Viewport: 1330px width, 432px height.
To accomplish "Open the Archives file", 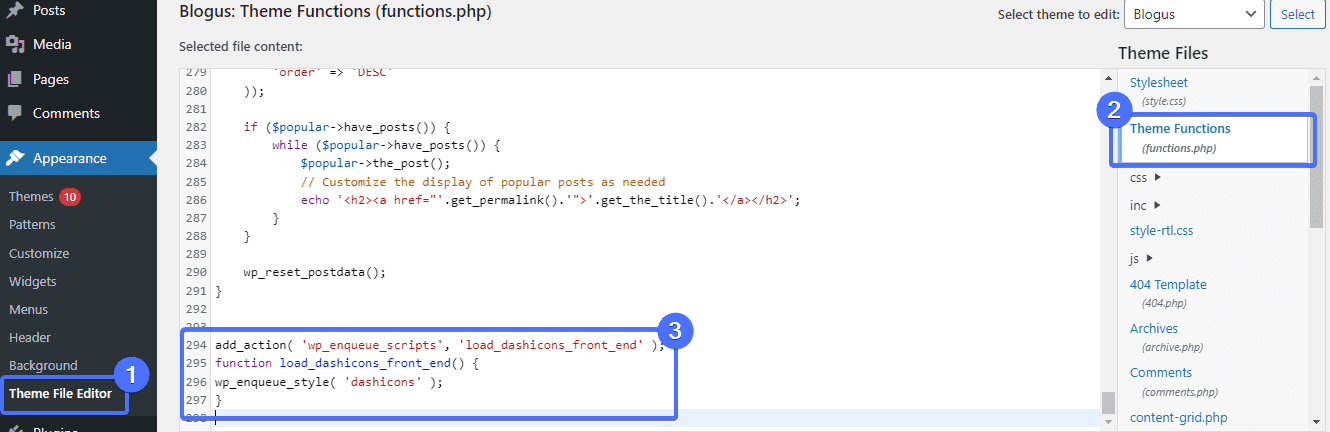I will (x=1154, y=328).
